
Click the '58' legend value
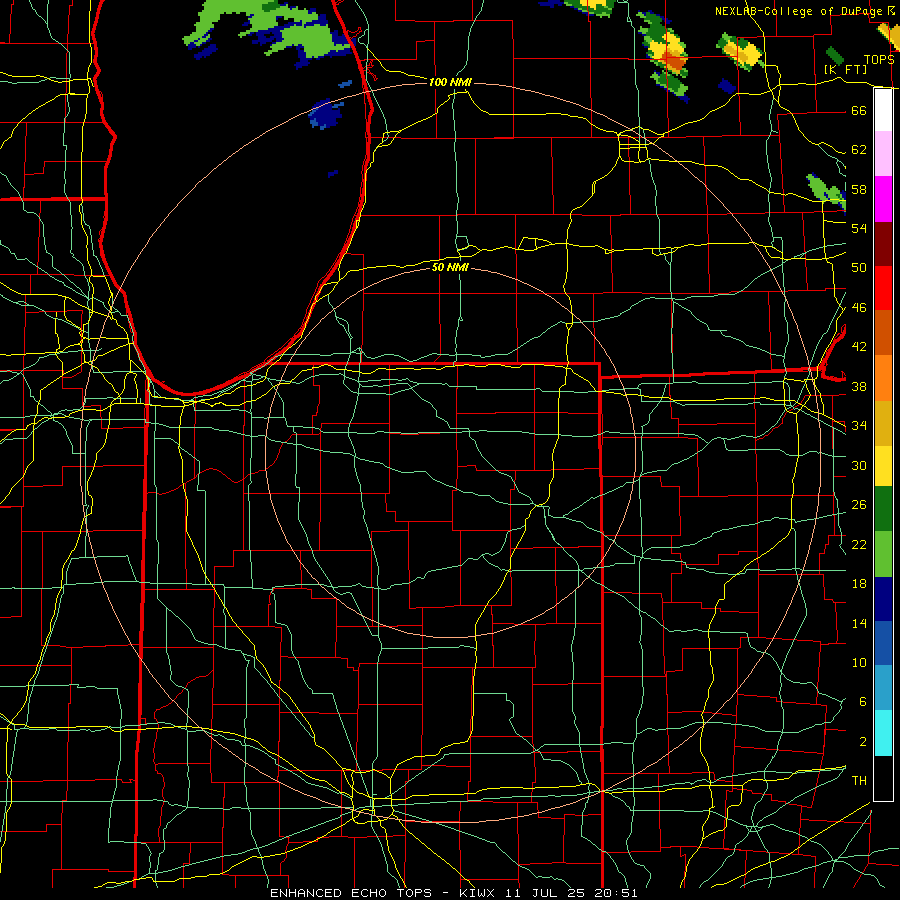tap(859, 189)
